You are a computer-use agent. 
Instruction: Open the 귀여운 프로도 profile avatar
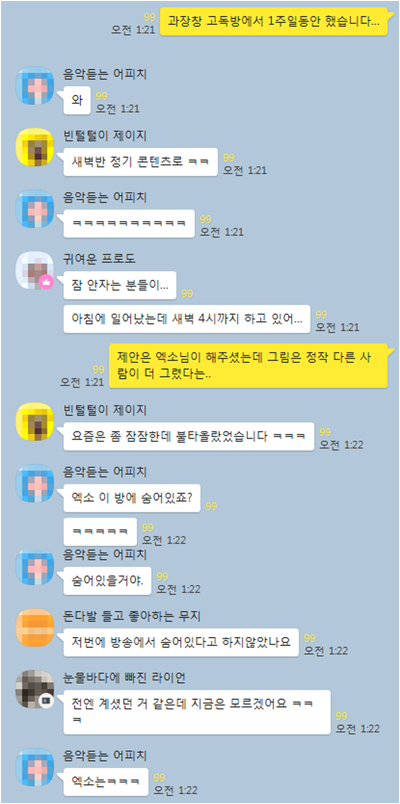(34, 270)
